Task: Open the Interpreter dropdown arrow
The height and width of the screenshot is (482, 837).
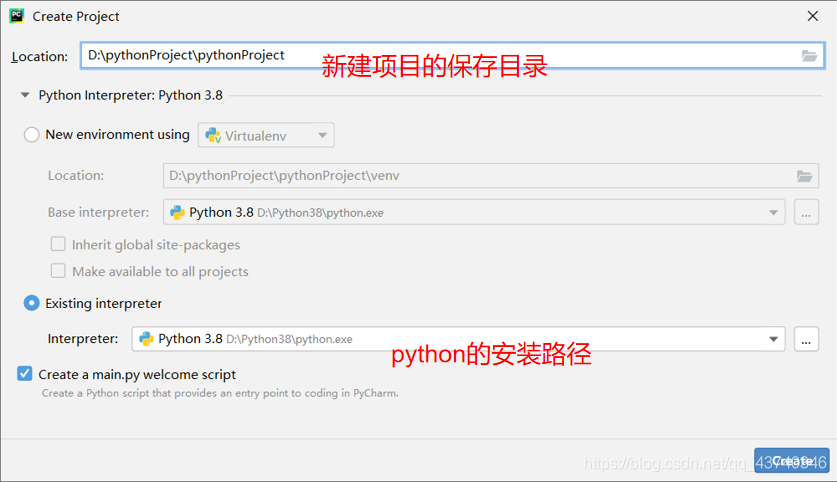Action: [773, 339]
